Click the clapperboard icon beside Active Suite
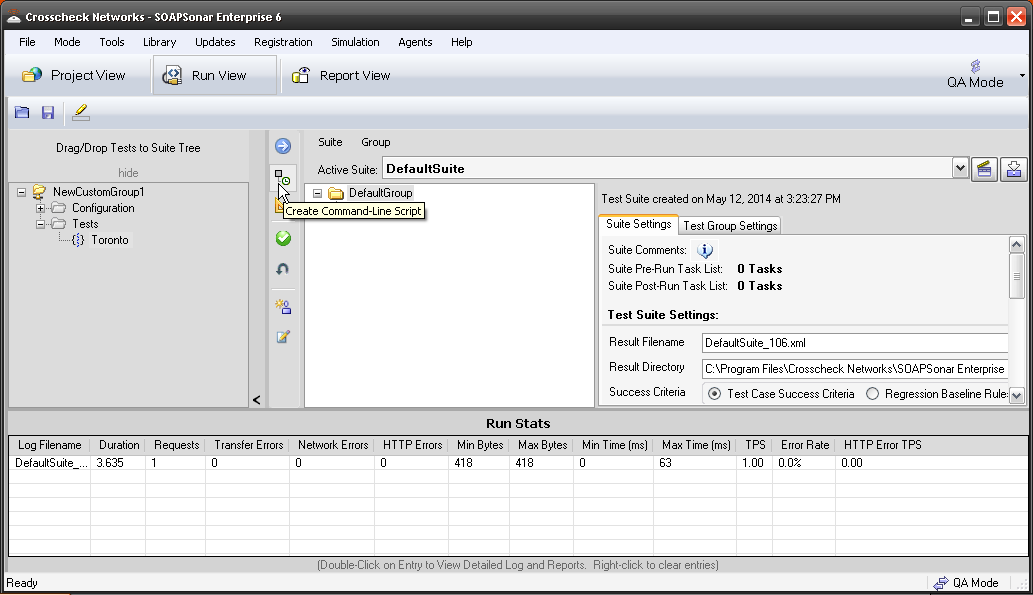Screen dimensions: 1033x595 984,169
